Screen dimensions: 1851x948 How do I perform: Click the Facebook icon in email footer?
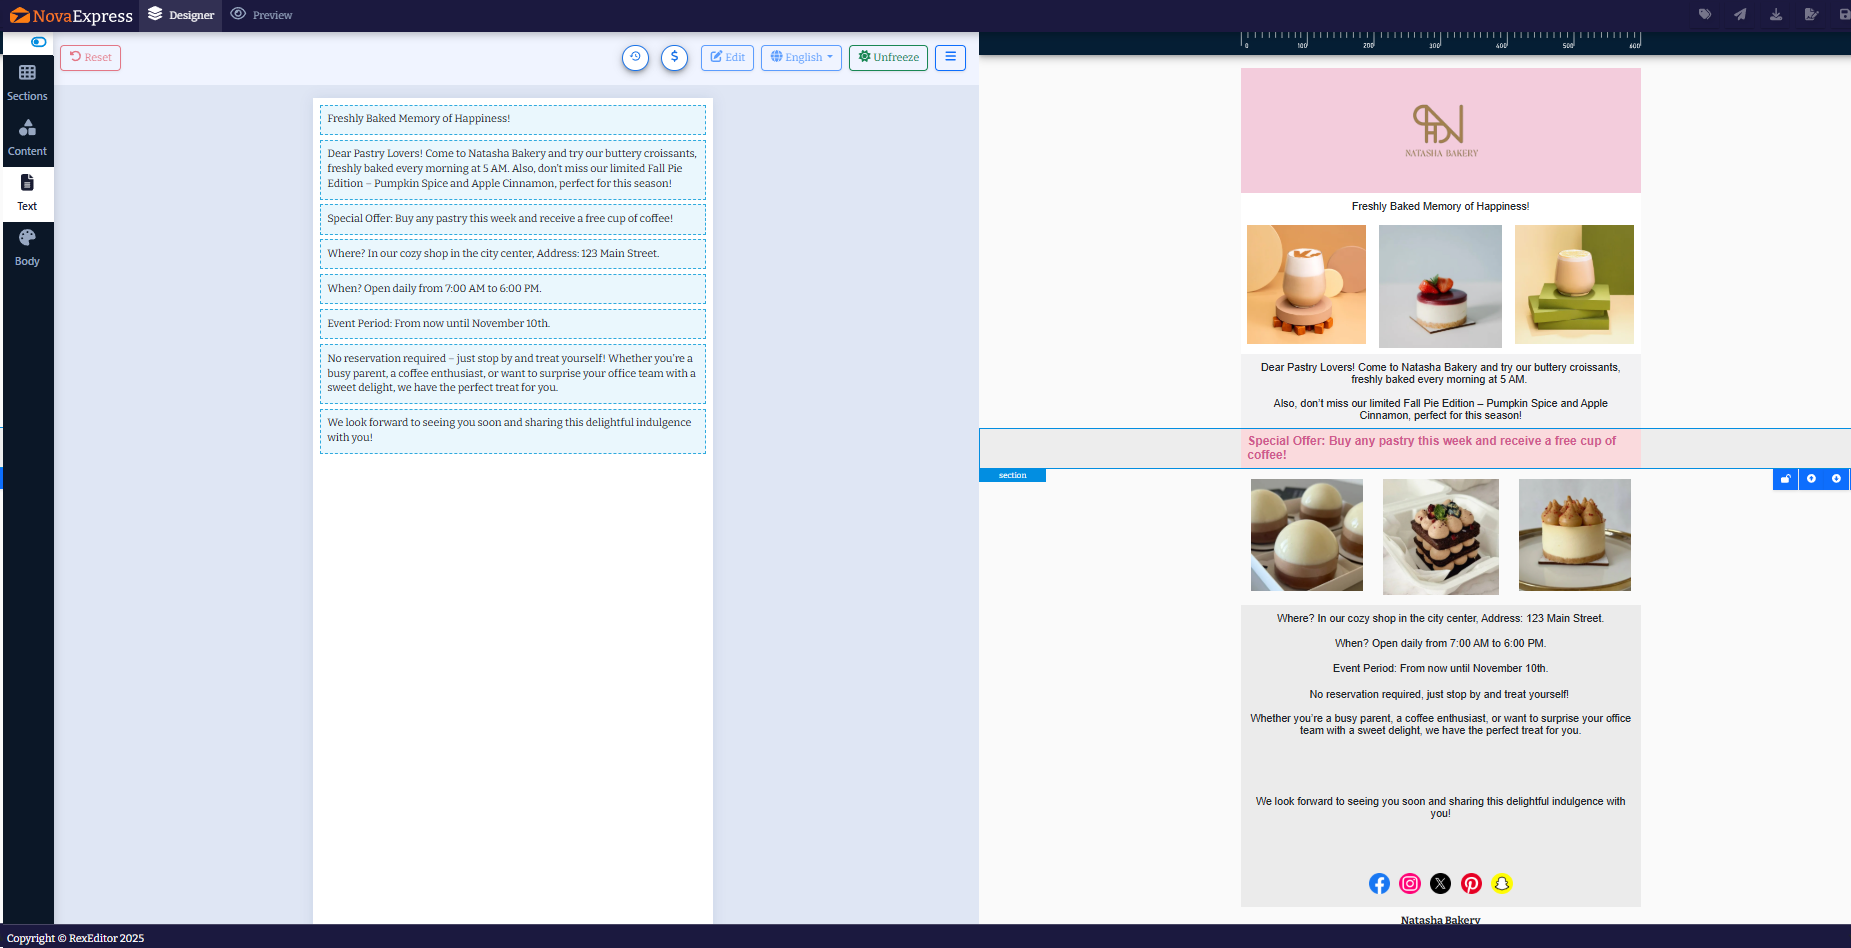pyautogui.click(x=1379, y=883)
